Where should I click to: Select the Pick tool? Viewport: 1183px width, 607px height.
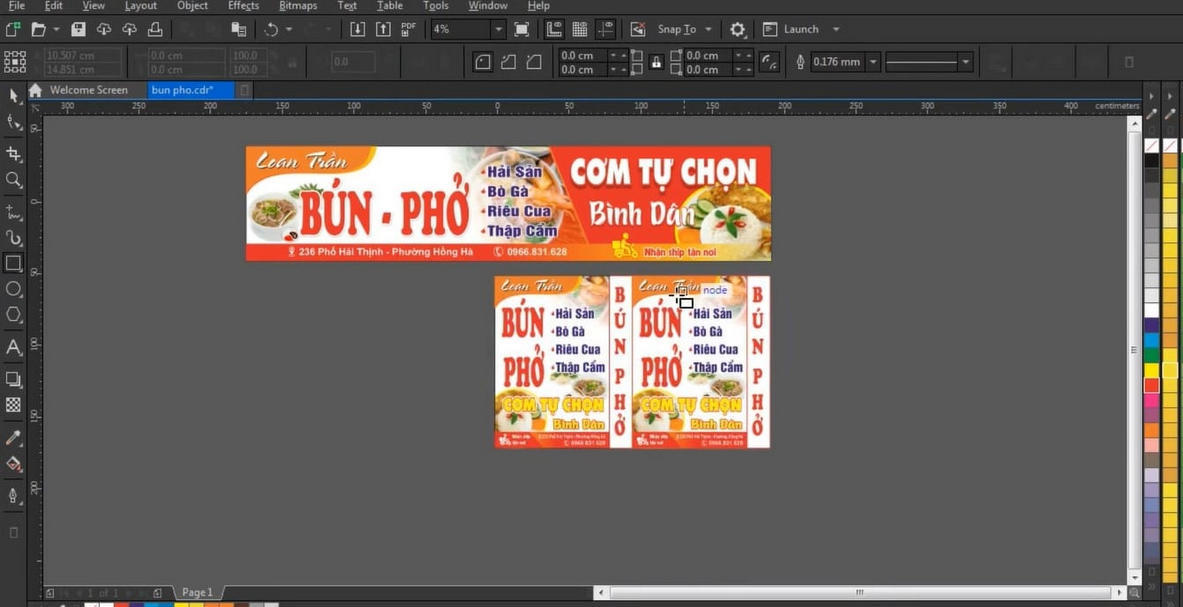(x=13, y=95)
